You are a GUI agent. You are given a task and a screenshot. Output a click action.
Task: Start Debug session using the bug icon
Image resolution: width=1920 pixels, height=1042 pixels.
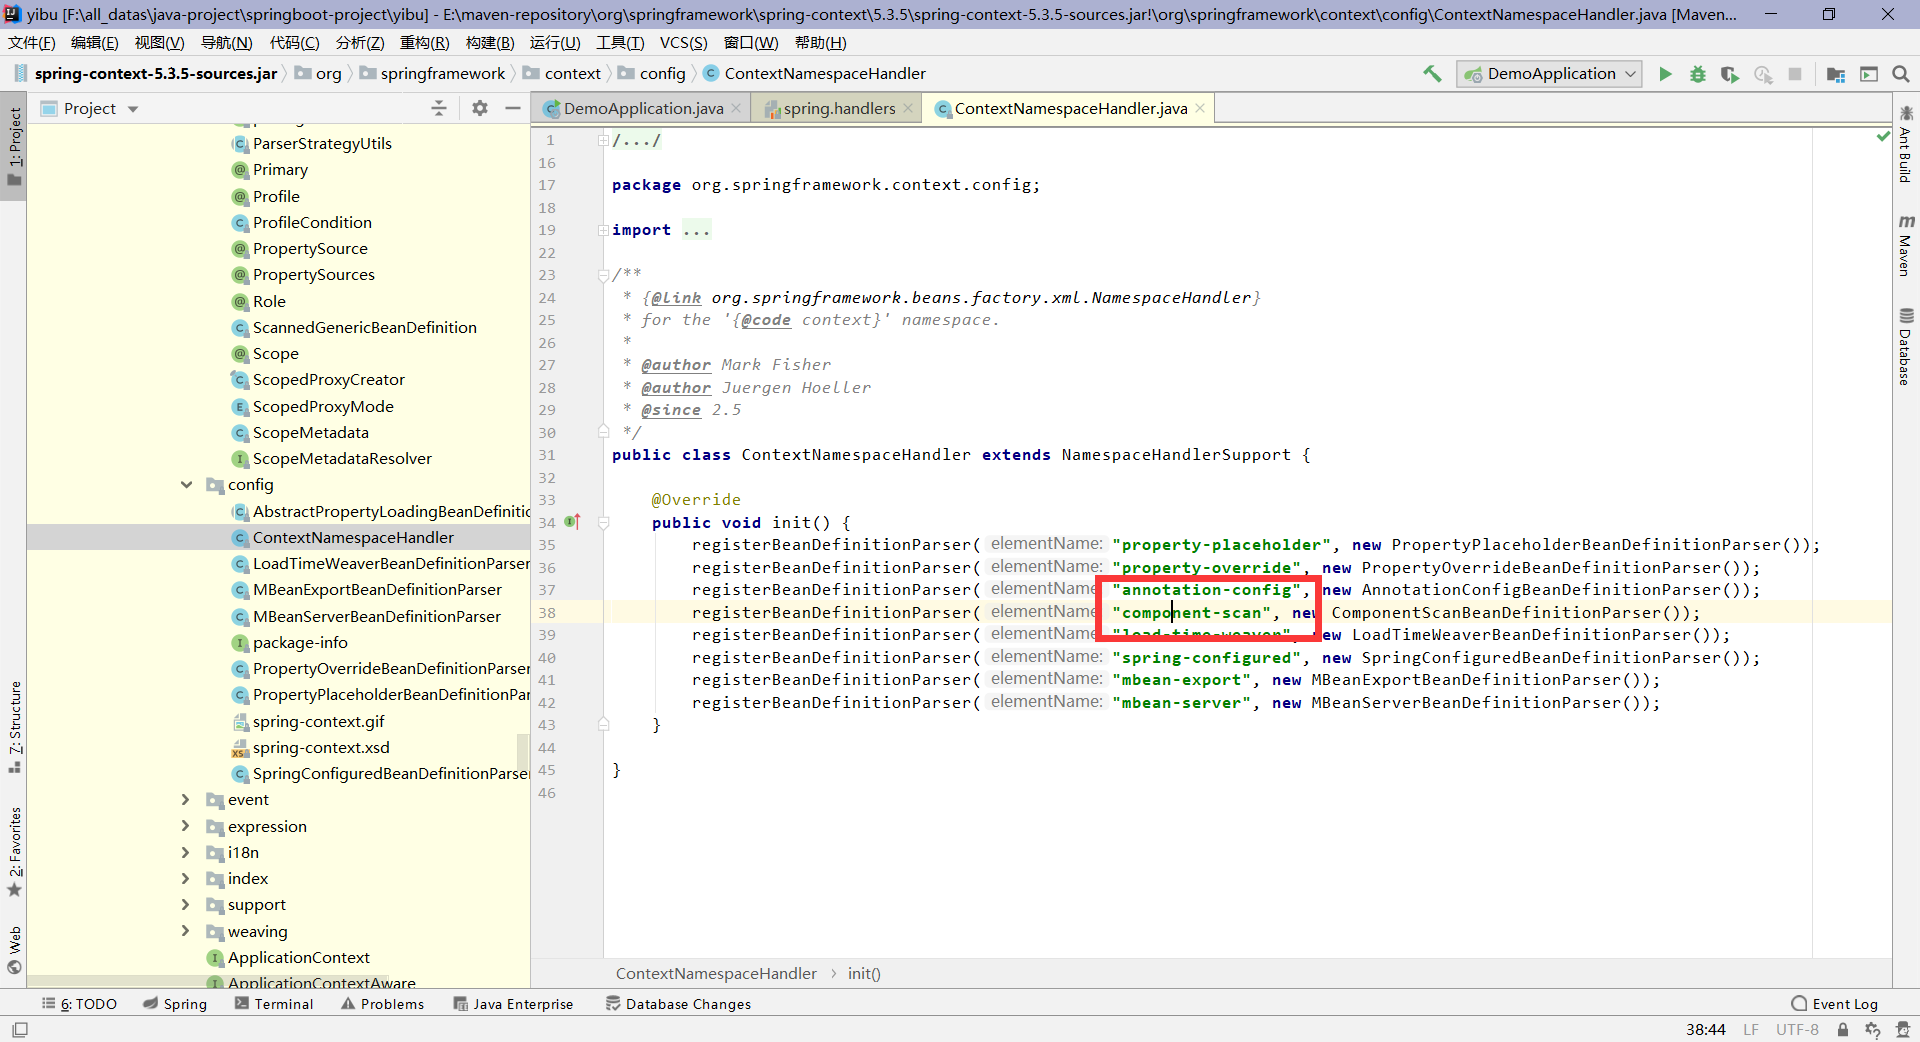[x=1698, y=74]
